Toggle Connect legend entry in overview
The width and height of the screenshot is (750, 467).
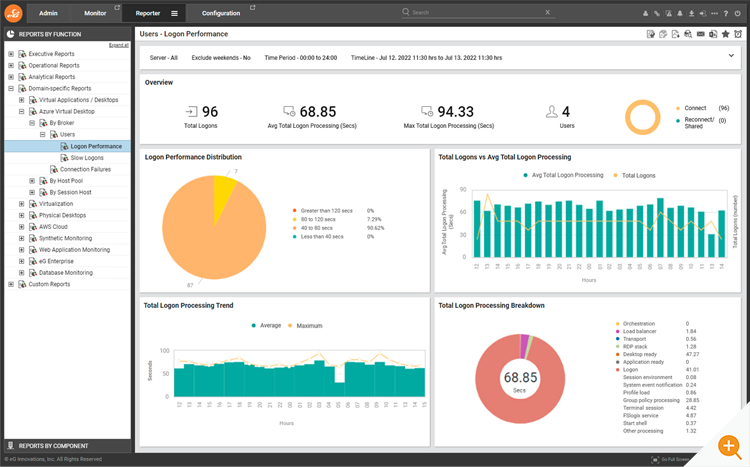click(691, 108)
